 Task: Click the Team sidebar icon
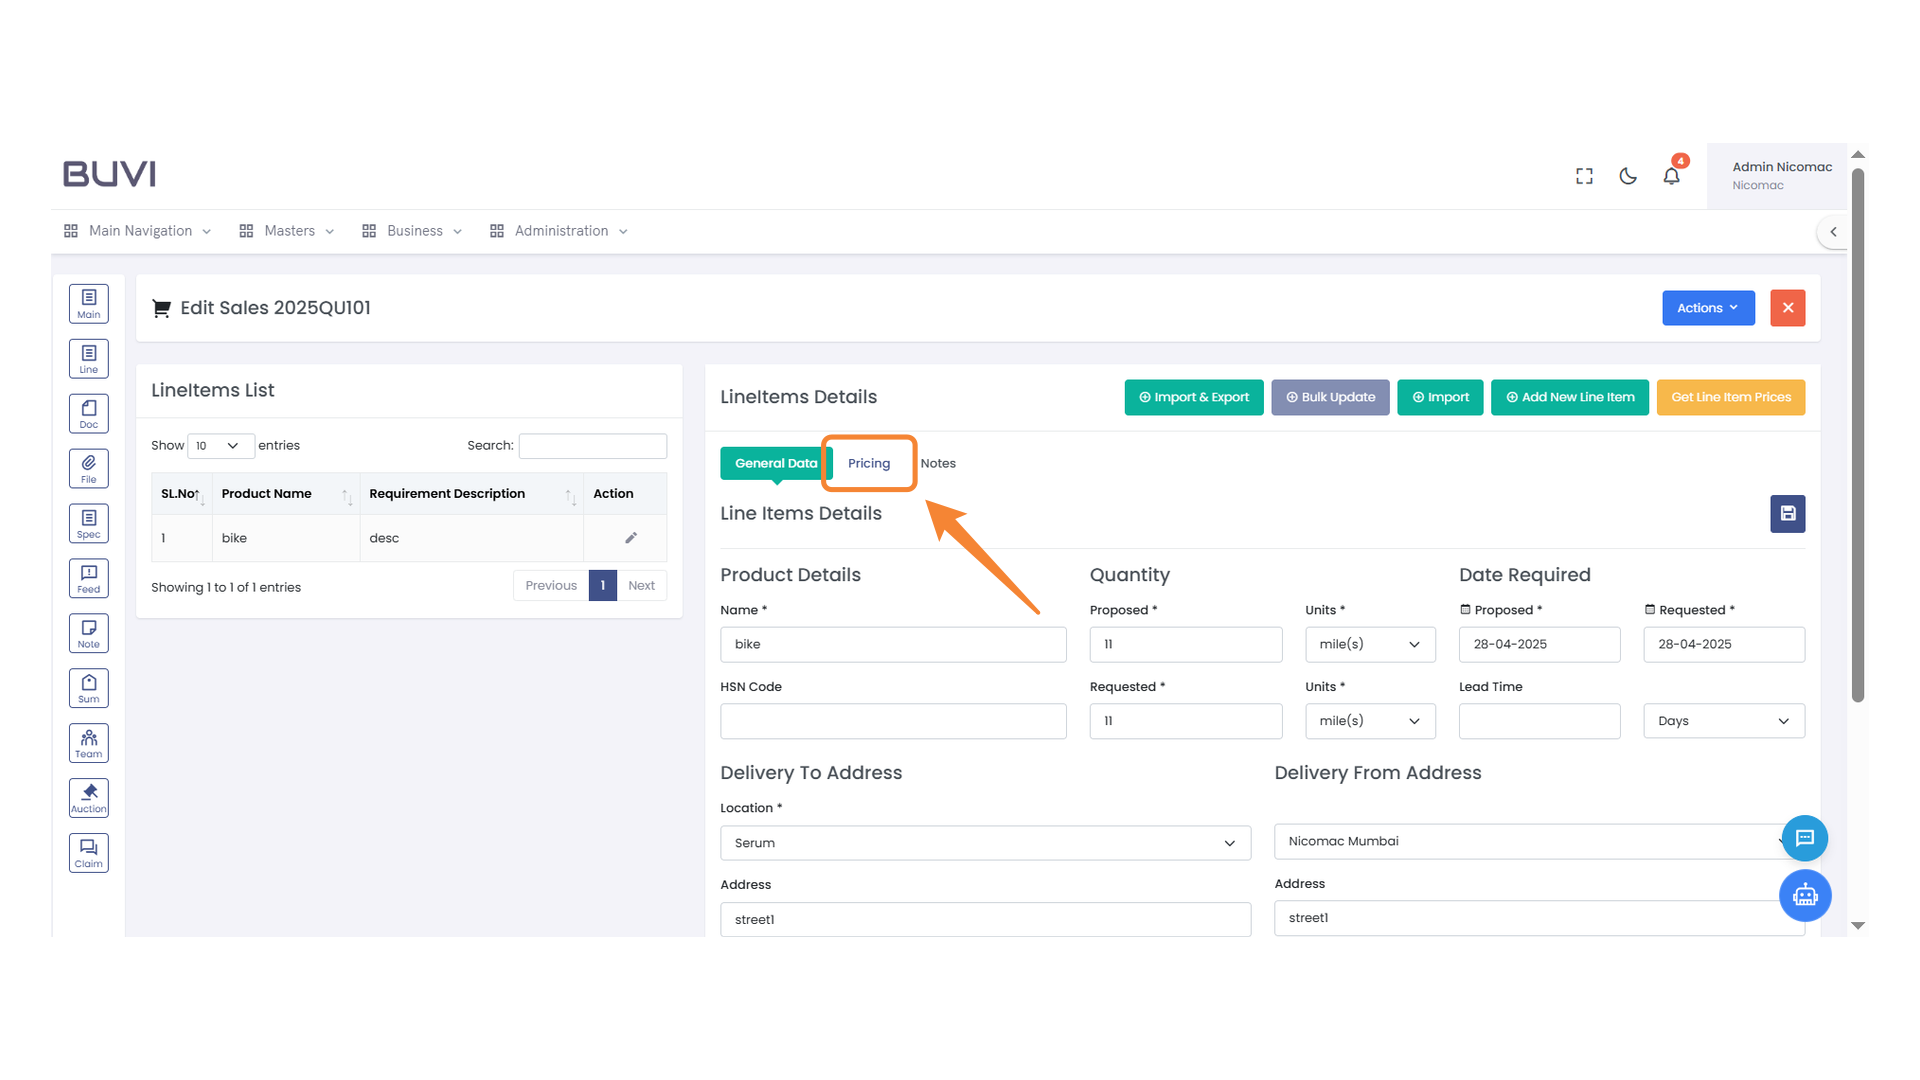(x=89, y=743)
